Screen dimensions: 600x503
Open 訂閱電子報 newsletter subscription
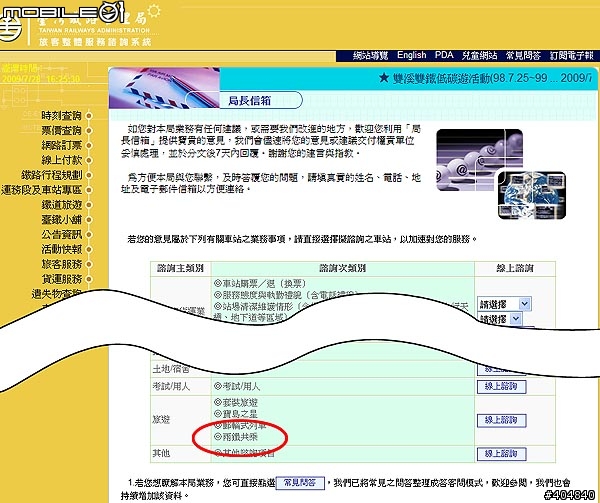(x=572, y=56)
